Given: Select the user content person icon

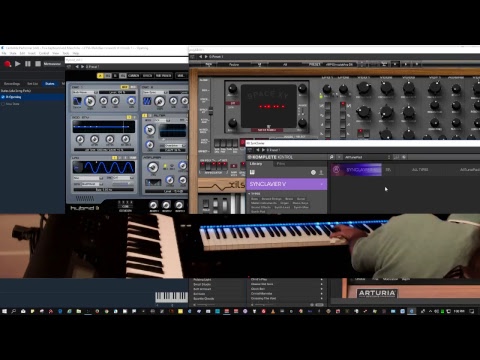Looking at the screenshot, I should (x=321, y=172).
